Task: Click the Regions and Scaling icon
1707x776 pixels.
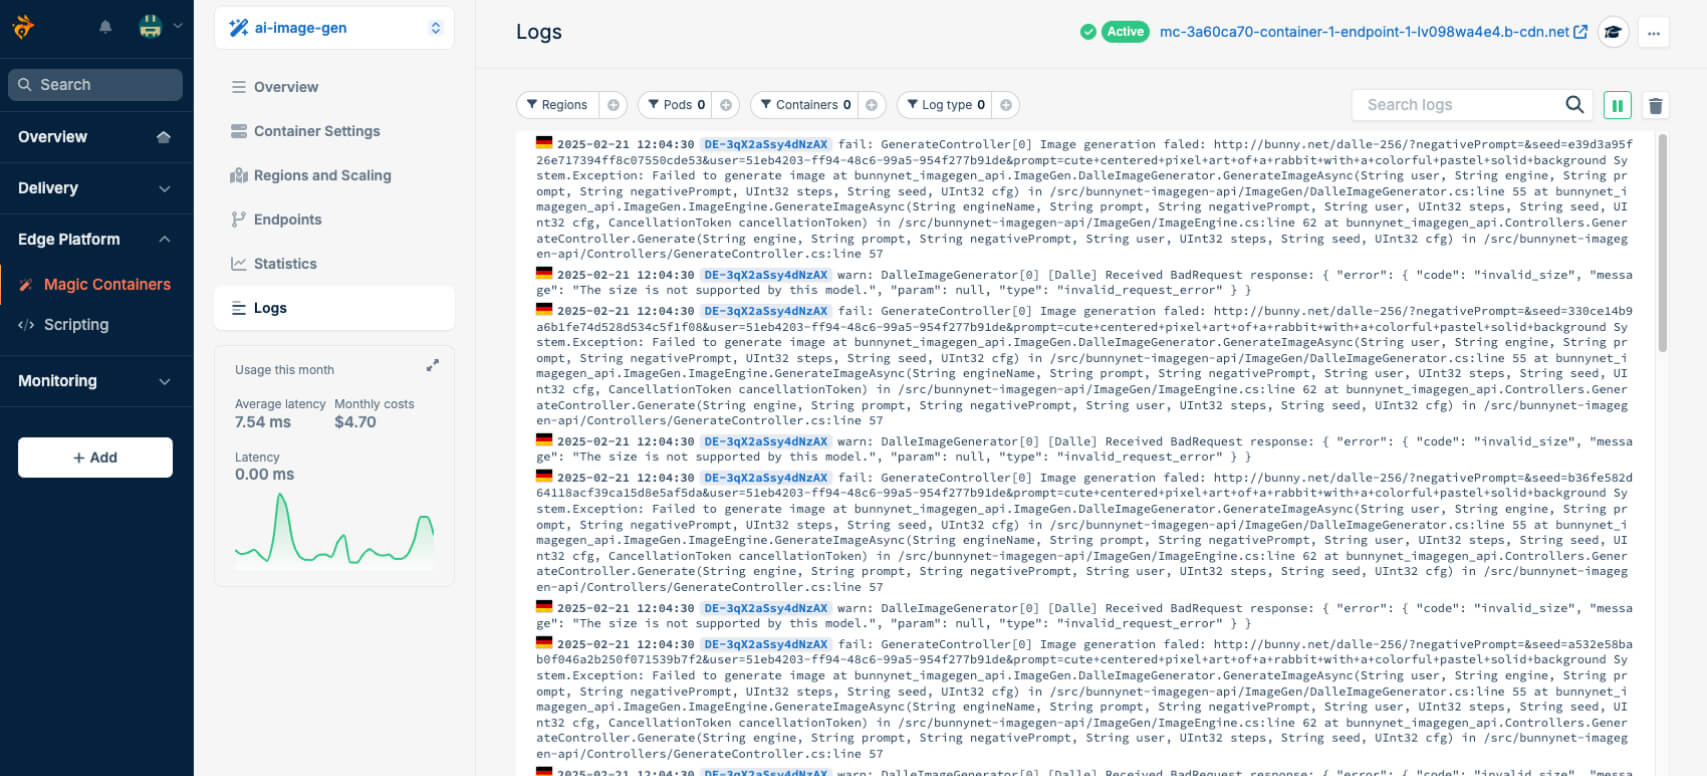Action: [239, 175]
